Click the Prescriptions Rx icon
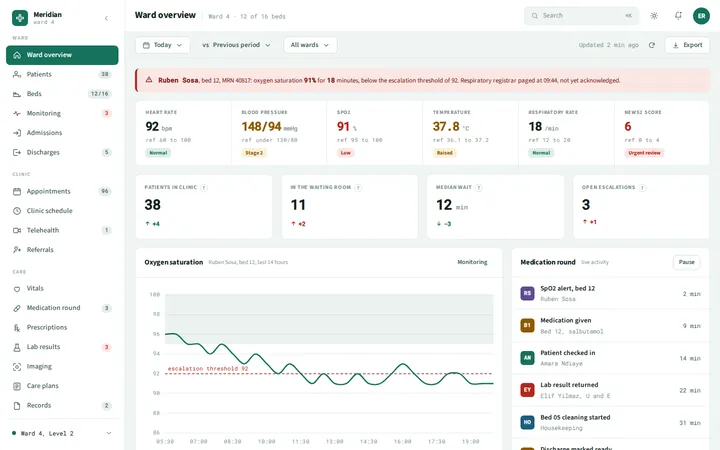 (x=17, y=328)
